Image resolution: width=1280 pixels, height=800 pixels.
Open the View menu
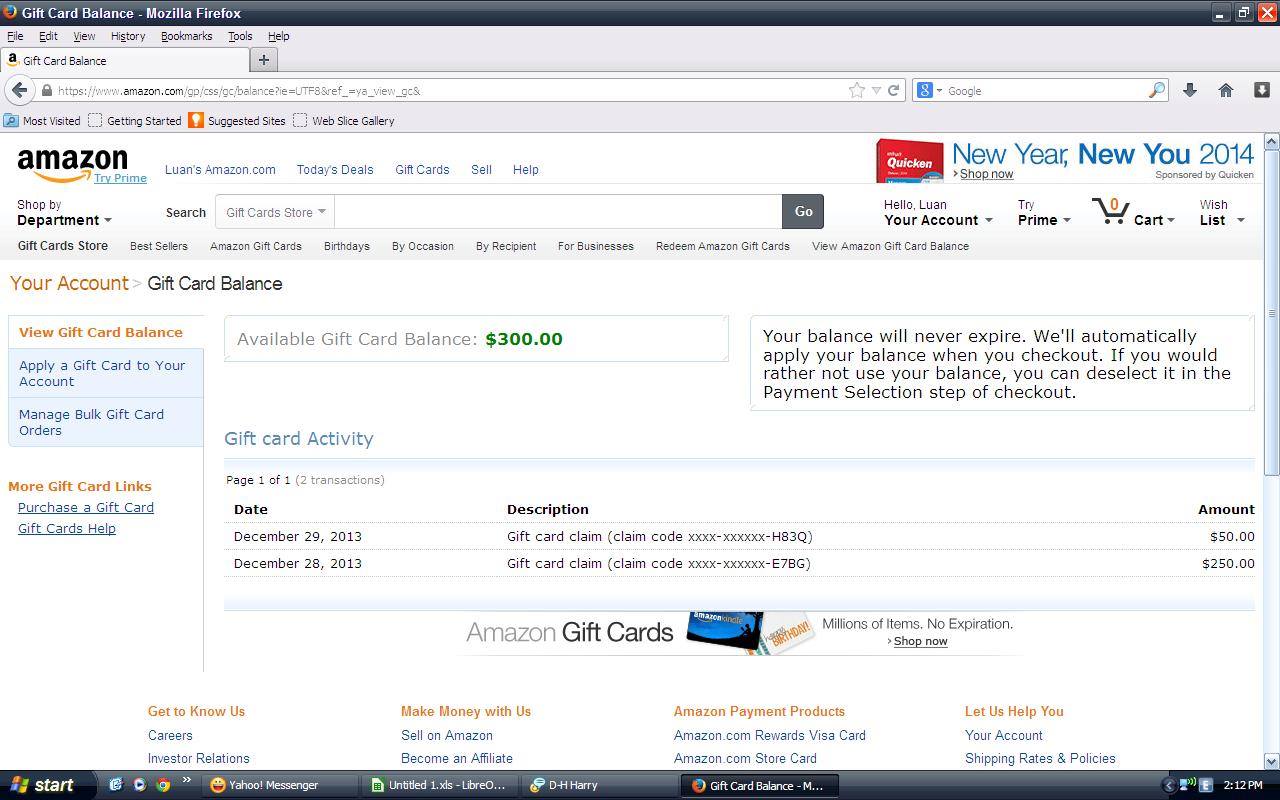pyautogui.click(x=84, y=36)
